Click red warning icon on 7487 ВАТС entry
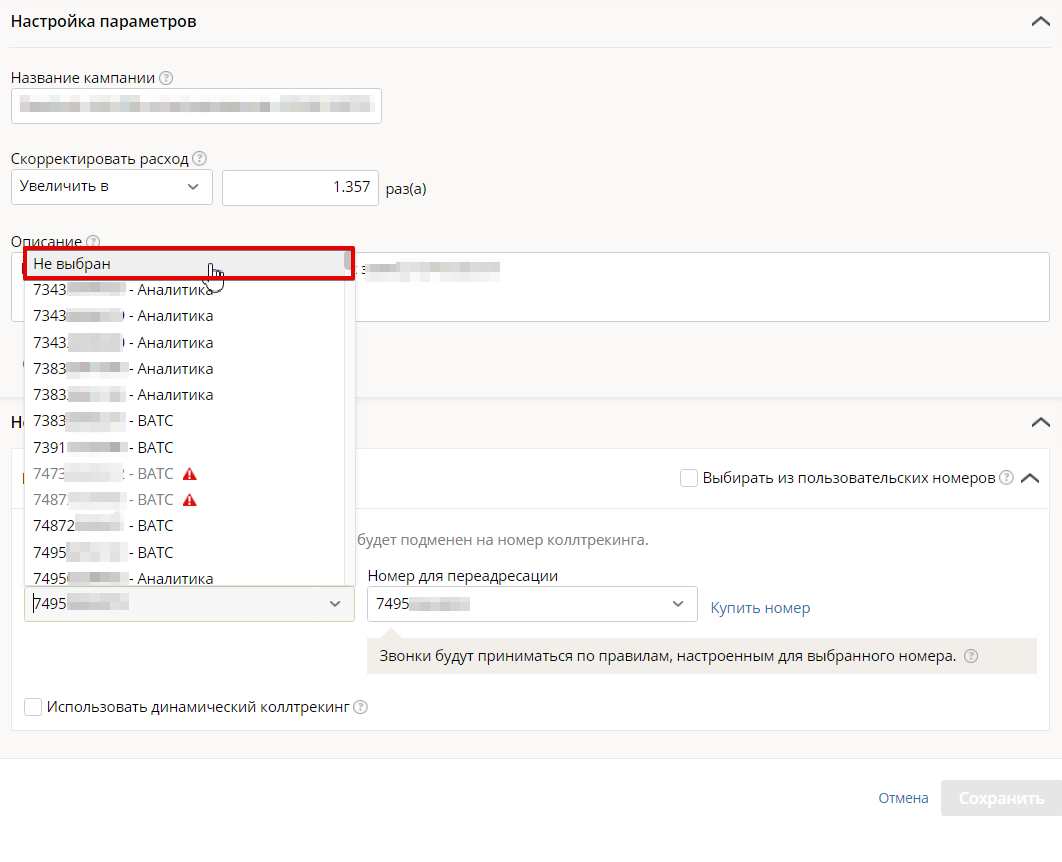The image size is (1062, 862). pos(190,500)
